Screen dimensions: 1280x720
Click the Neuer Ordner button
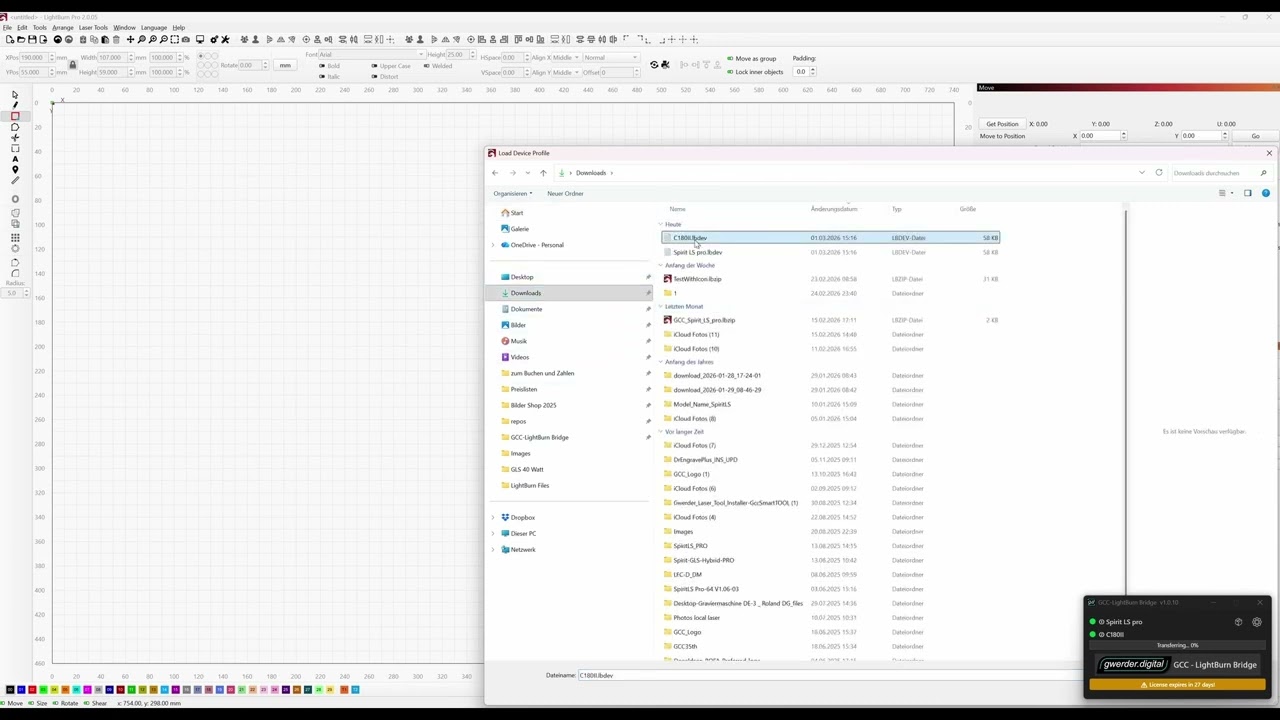[x=565, y=194]
